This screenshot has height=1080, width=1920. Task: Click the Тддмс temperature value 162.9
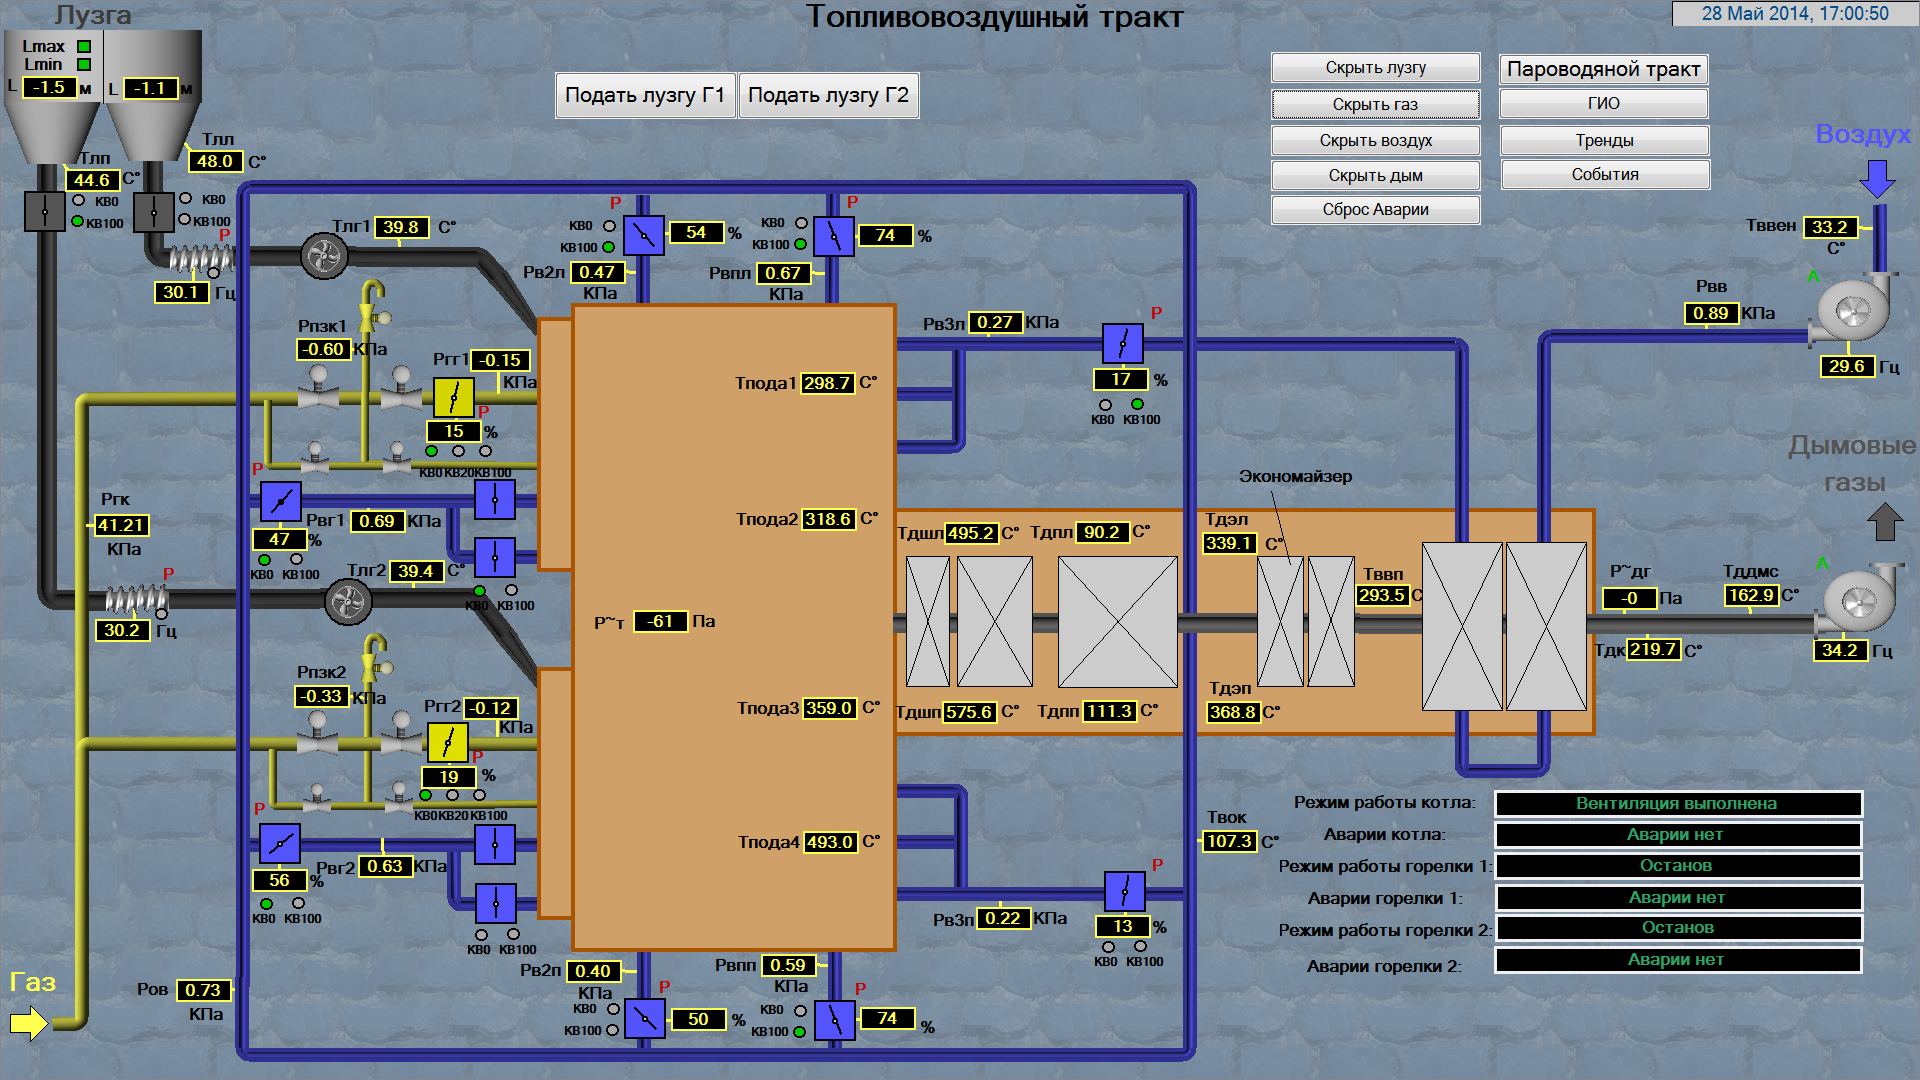point(1750,595)
